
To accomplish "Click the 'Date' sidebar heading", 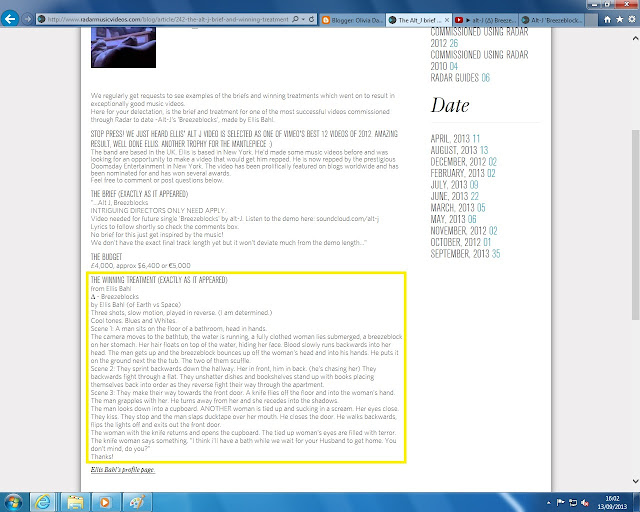I will (450, 105).
